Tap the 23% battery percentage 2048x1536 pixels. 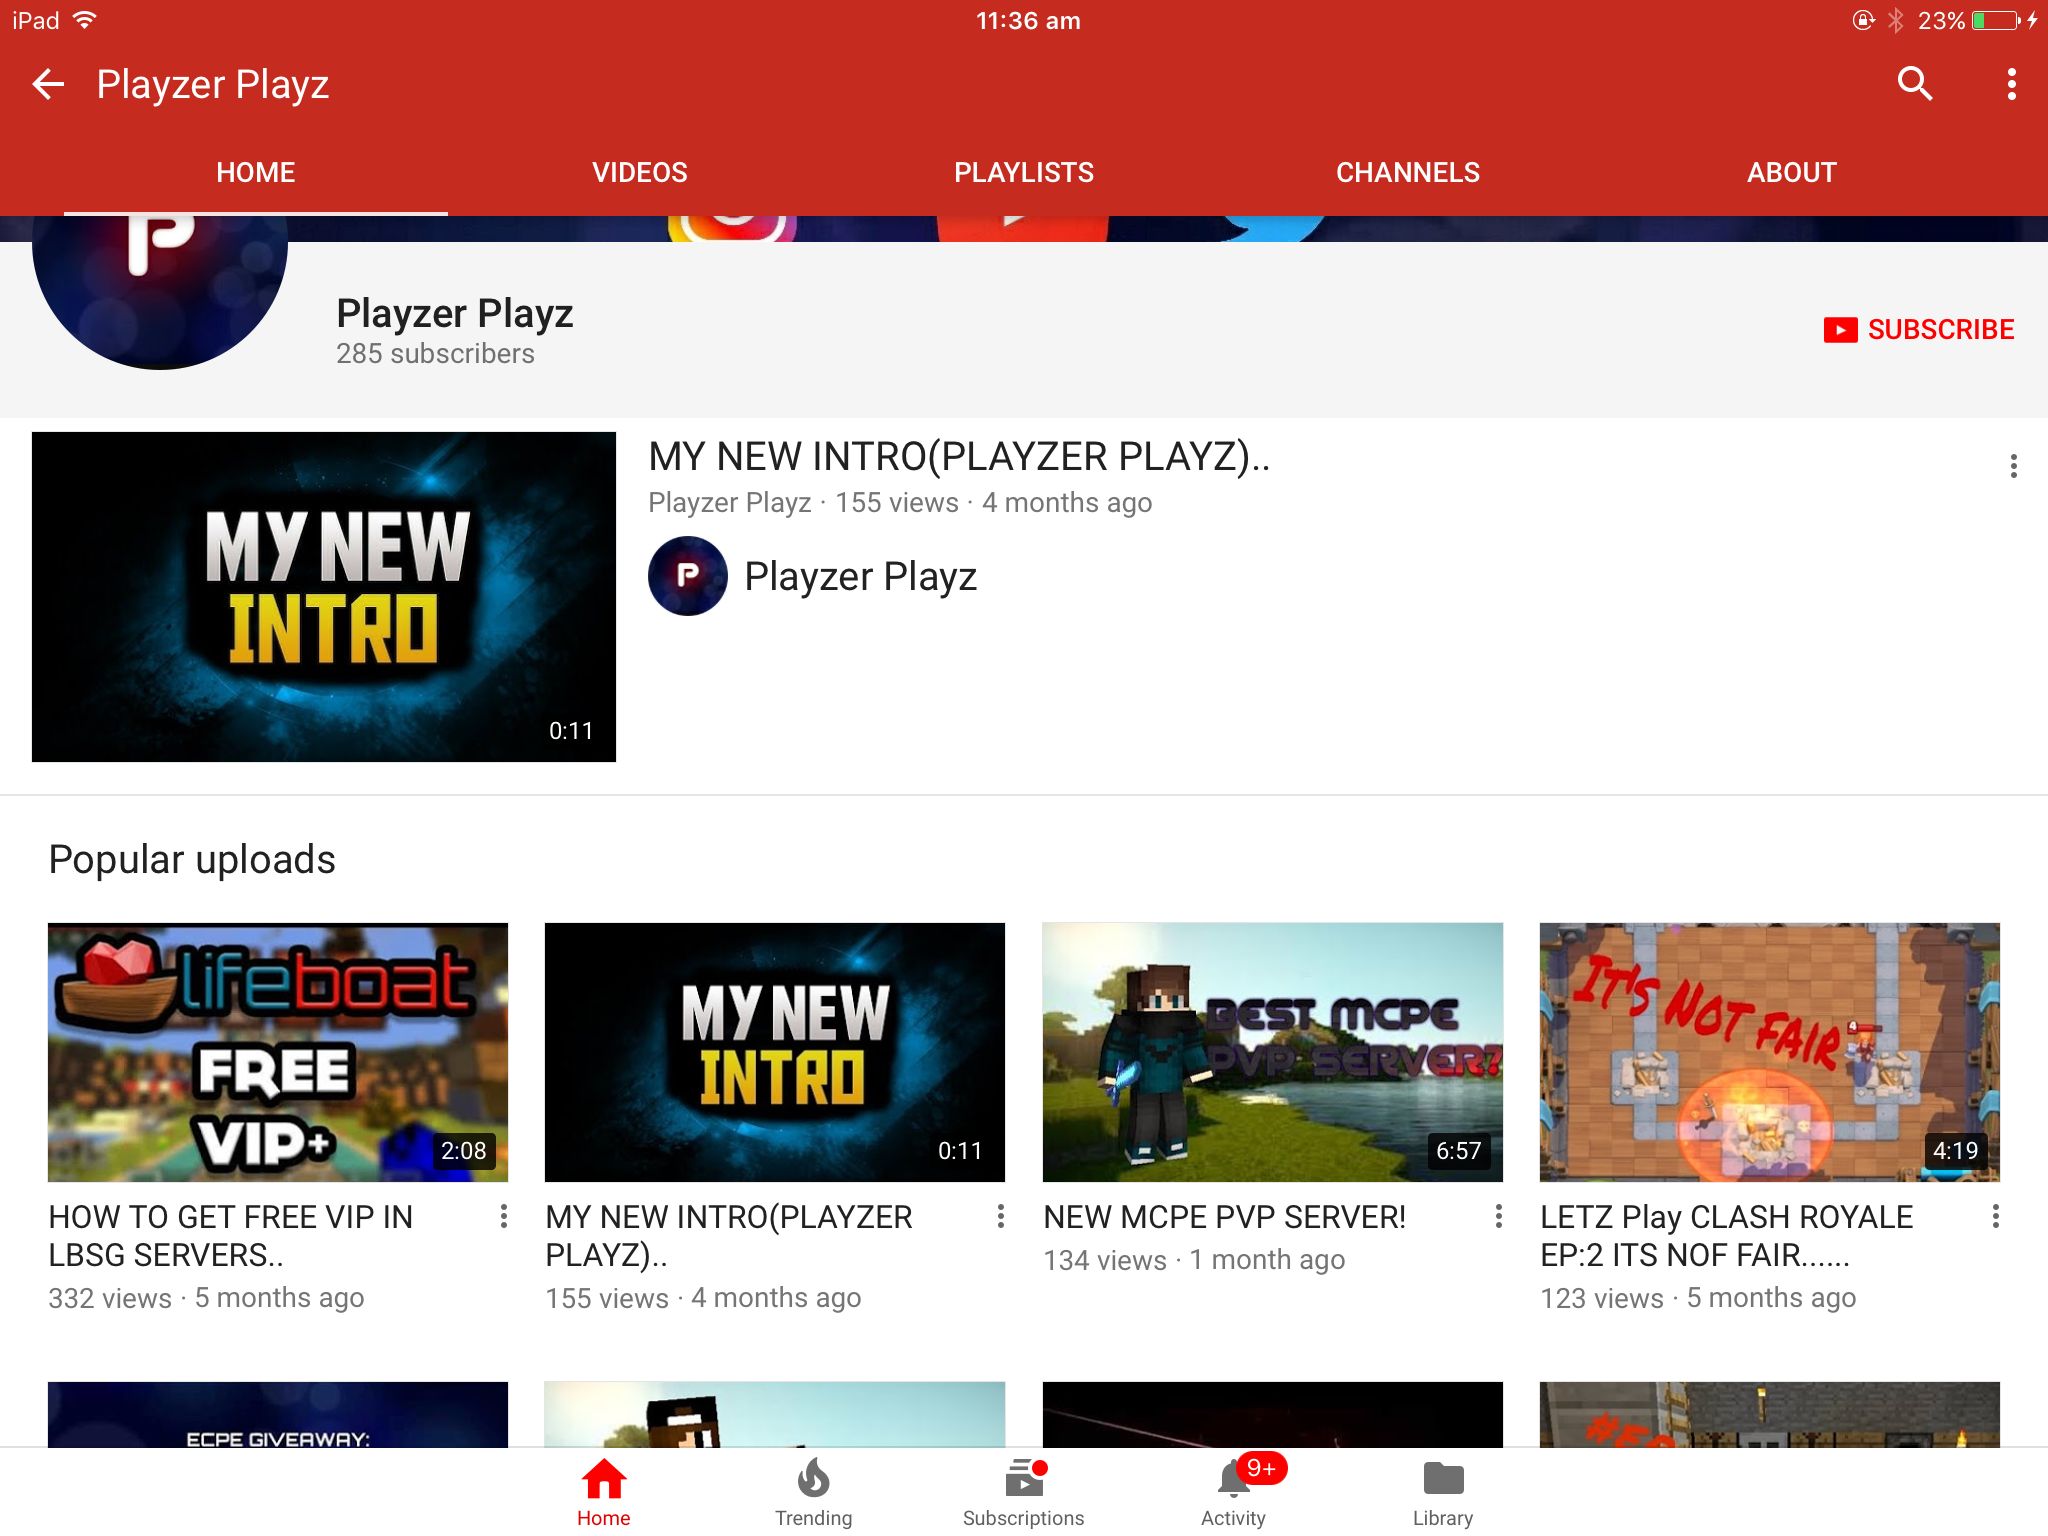pyautogui.click(x=1941, y=21)
